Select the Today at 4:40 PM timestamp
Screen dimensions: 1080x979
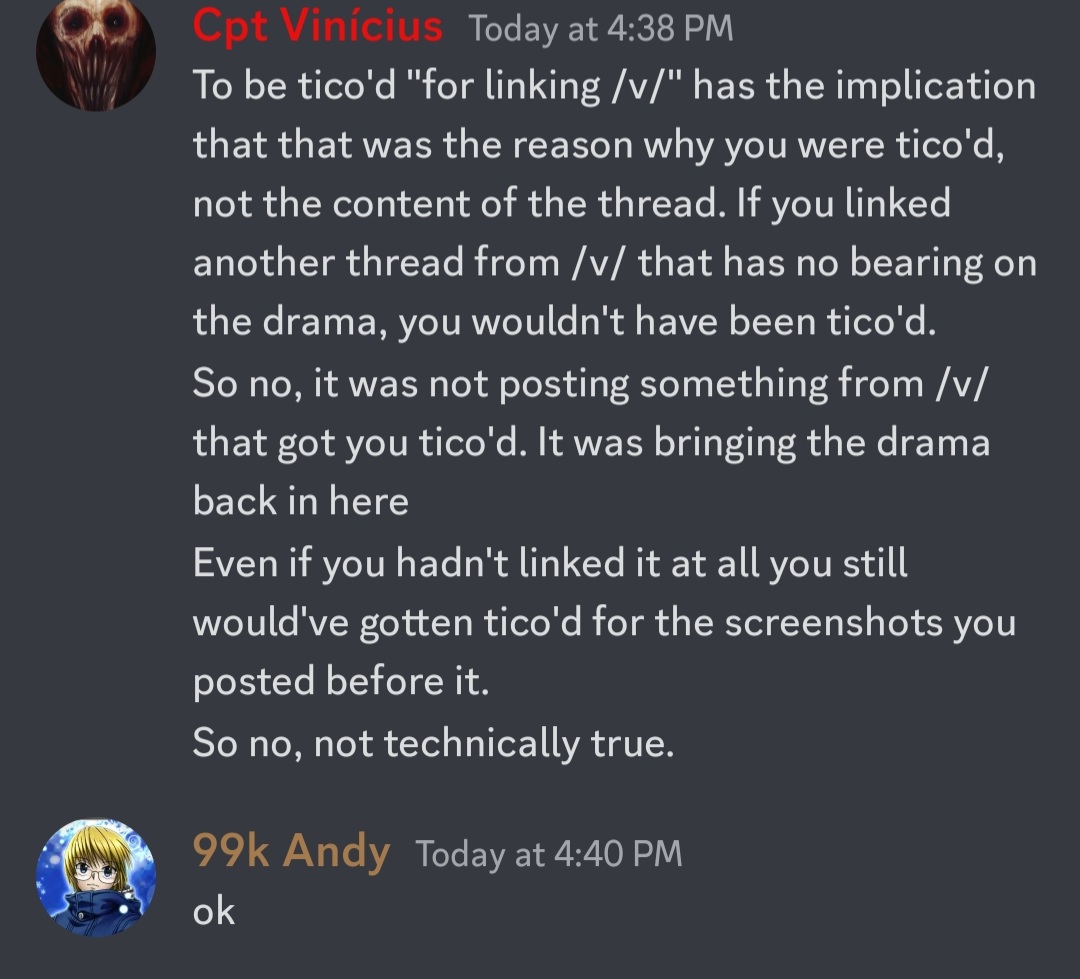(549, 854)
